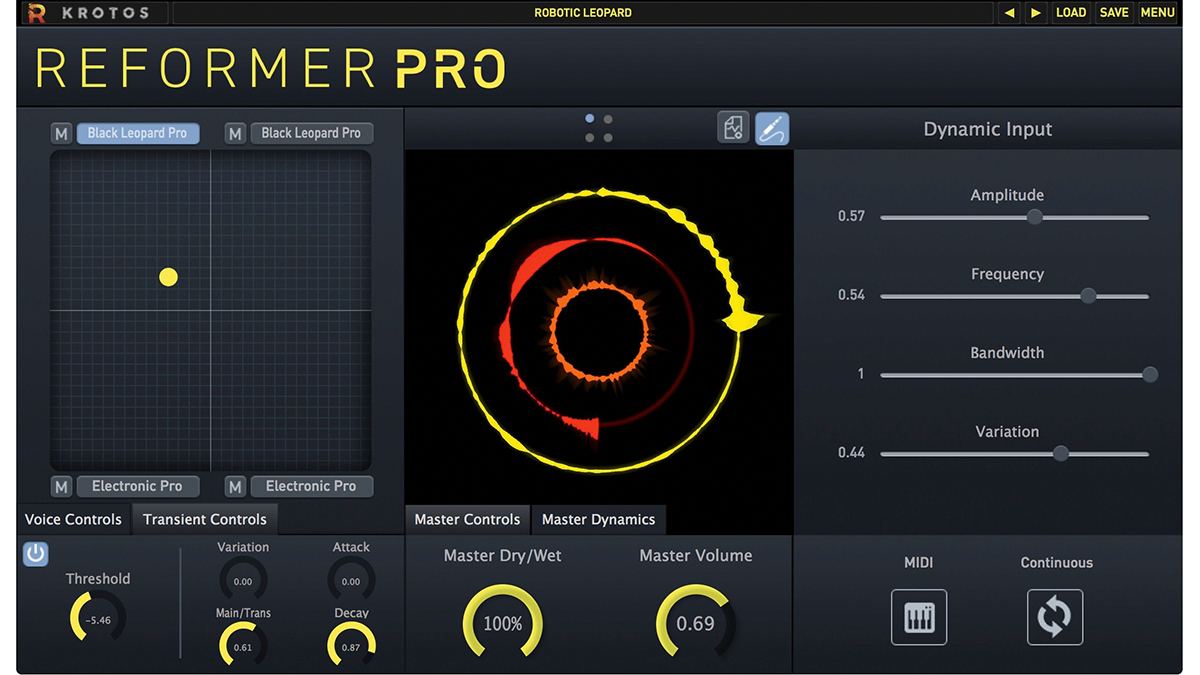Click the Main/Trans knob
Image resolution: width=1200 pixels, height=675 pixels.
point(243,645)
